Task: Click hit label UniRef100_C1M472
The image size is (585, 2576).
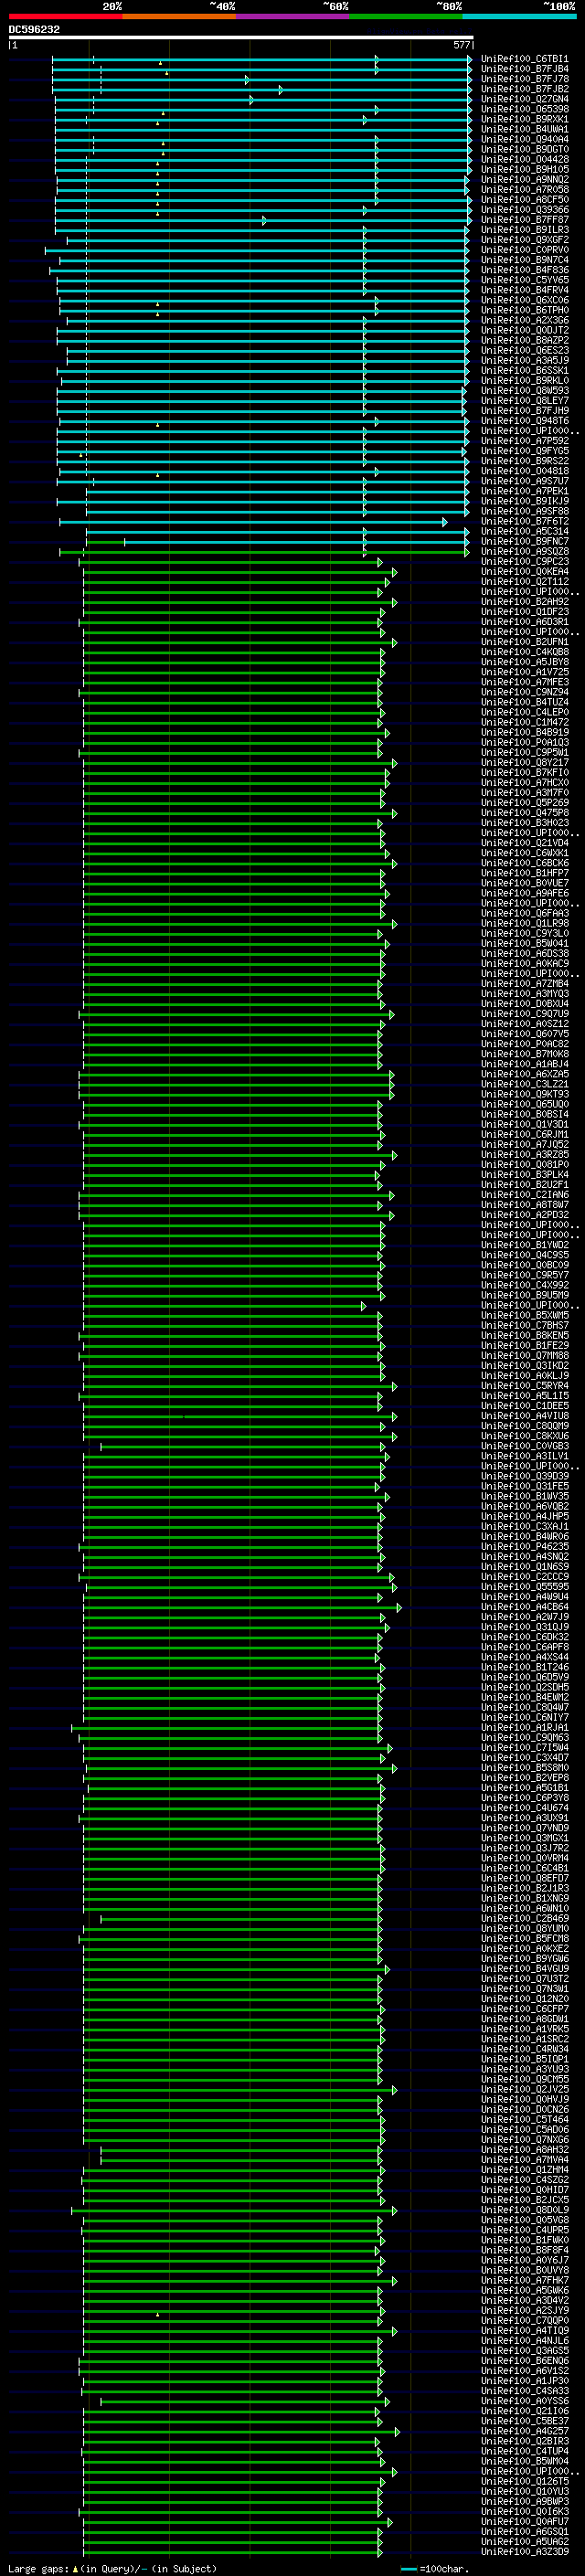Action: coord(525,722)
